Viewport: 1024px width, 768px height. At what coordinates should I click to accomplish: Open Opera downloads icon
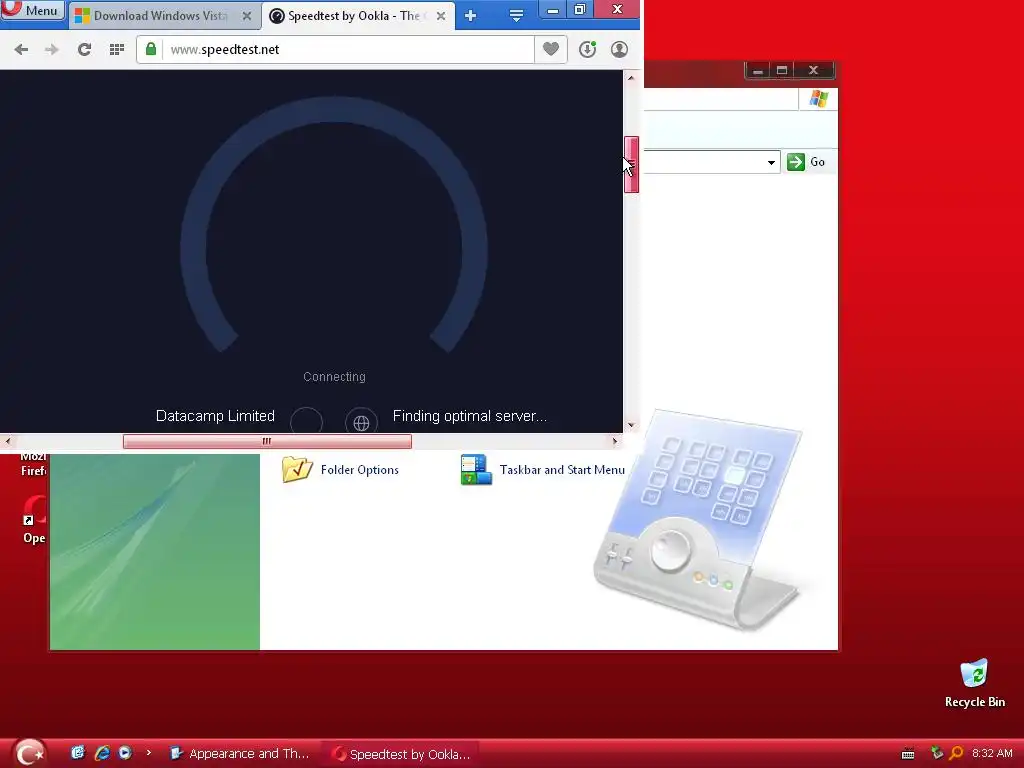pos(588,50)
